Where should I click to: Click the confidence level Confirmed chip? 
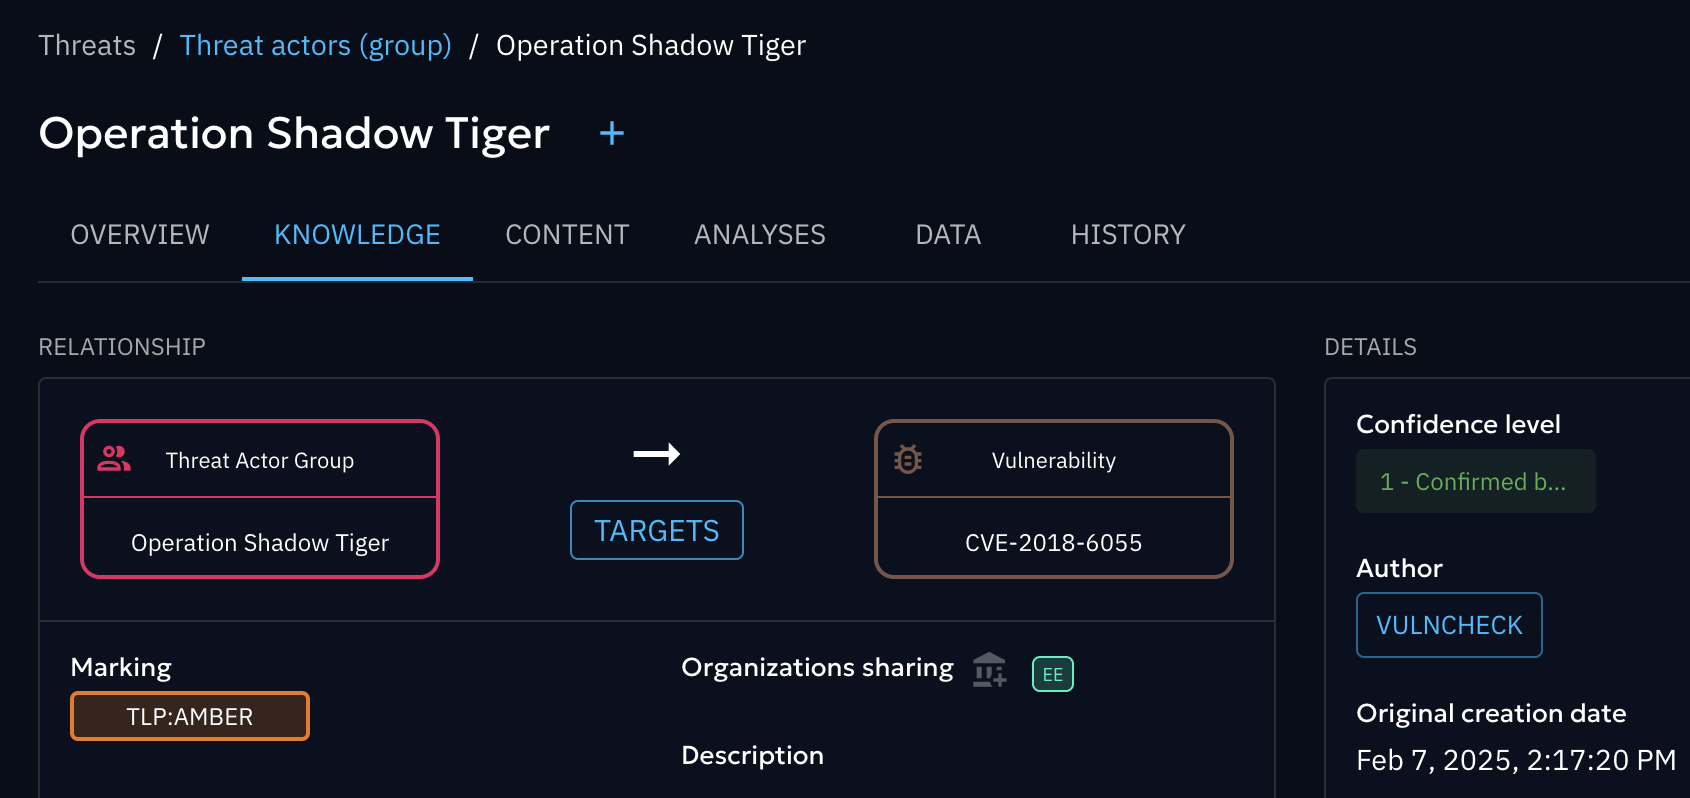[x=1476, y=481]
